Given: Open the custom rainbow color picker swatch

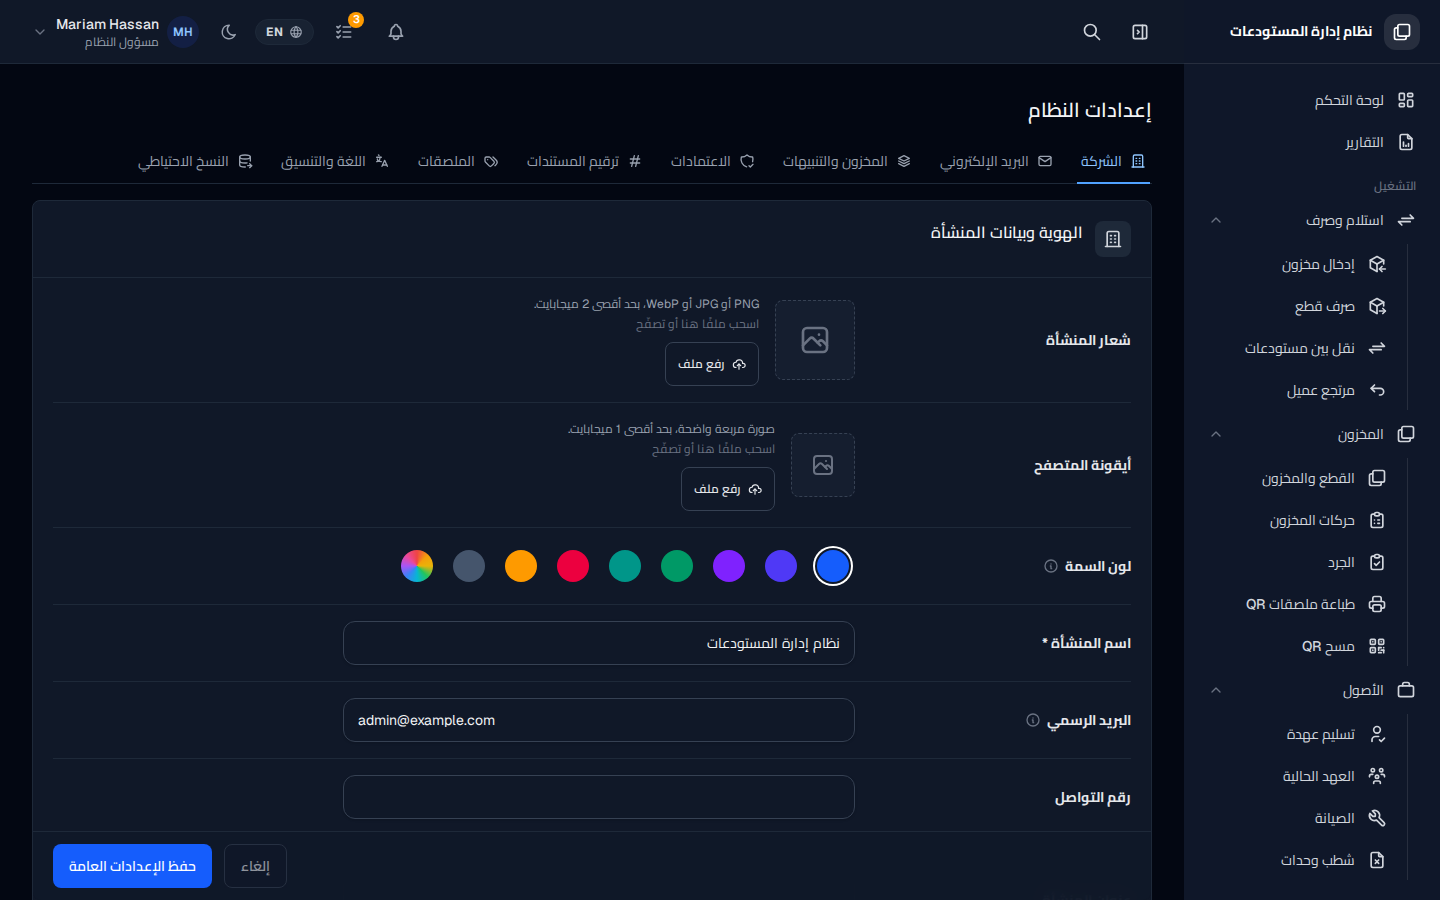Looking at the screenshot, I should click(417, 566).
